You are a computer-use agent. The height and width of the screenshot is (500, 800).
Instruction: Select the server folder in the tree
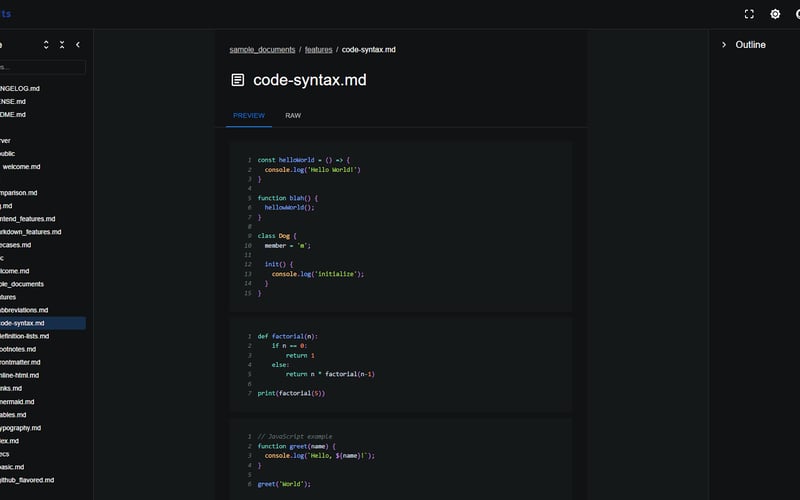[x=5, y=140]
